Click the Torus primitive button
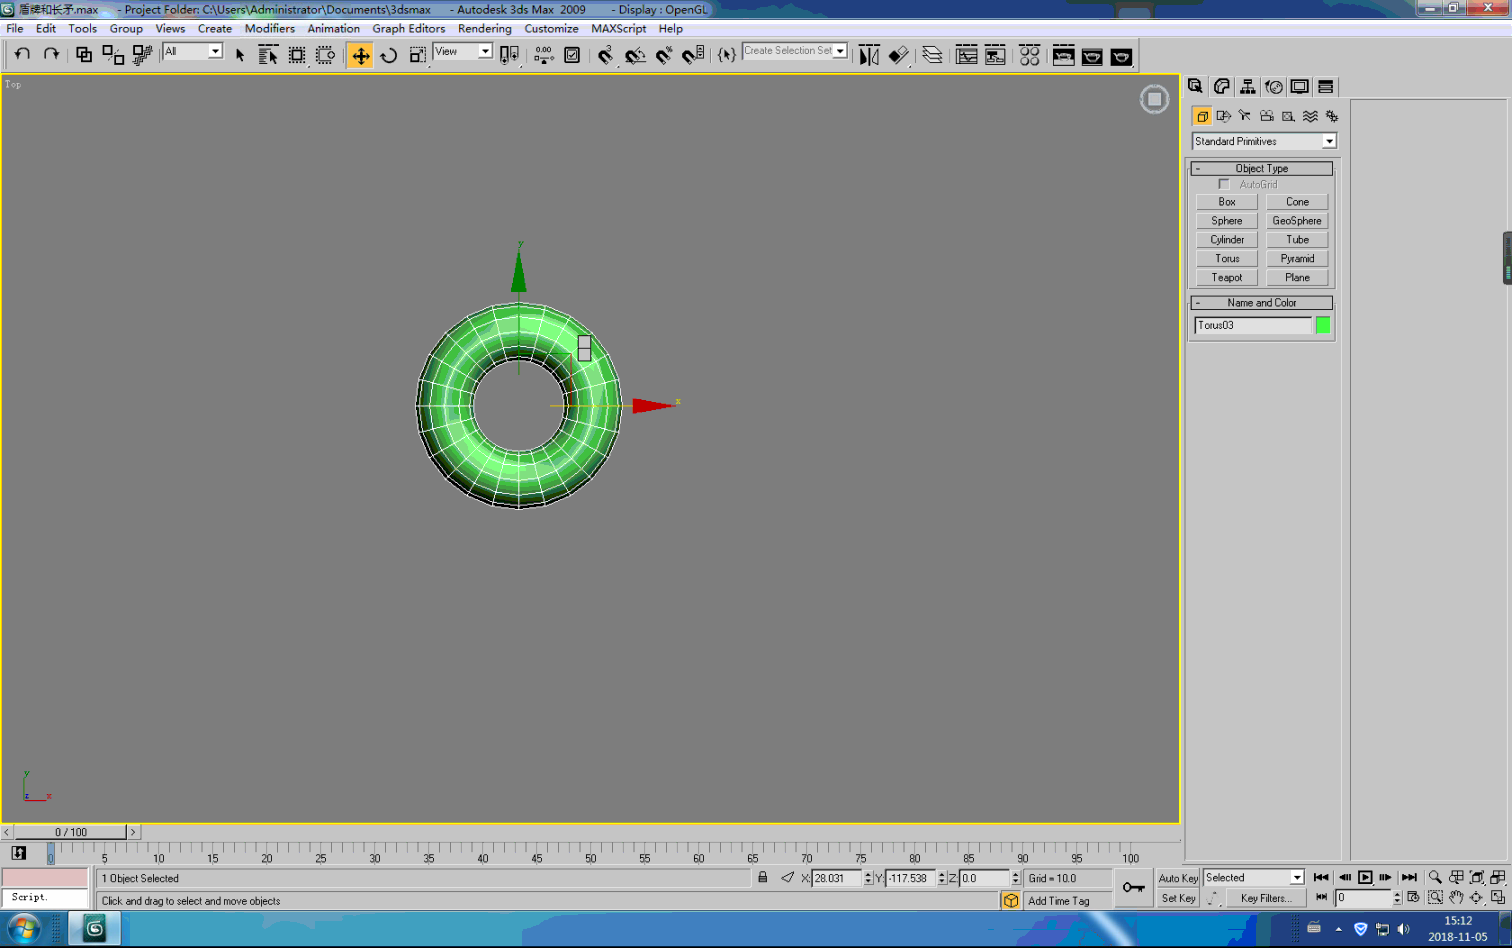Viewport: 1512px width, 948px height. coord(1227,259)
